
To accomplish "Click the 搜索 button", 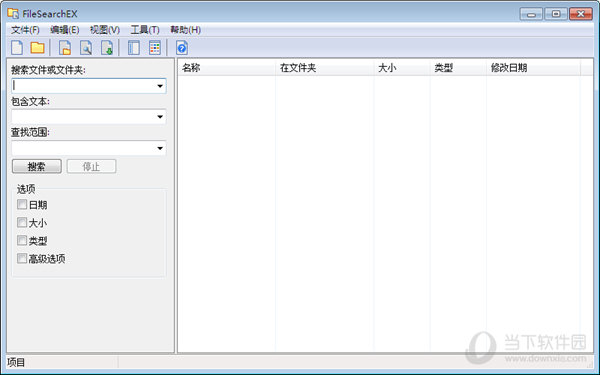I will coord(37,166).
